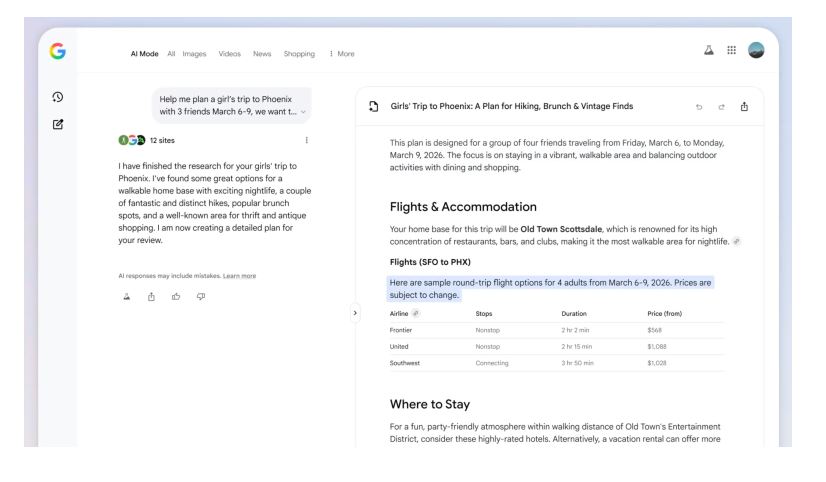
Task: Share the plan using header share icon
Action: [744, 106]
